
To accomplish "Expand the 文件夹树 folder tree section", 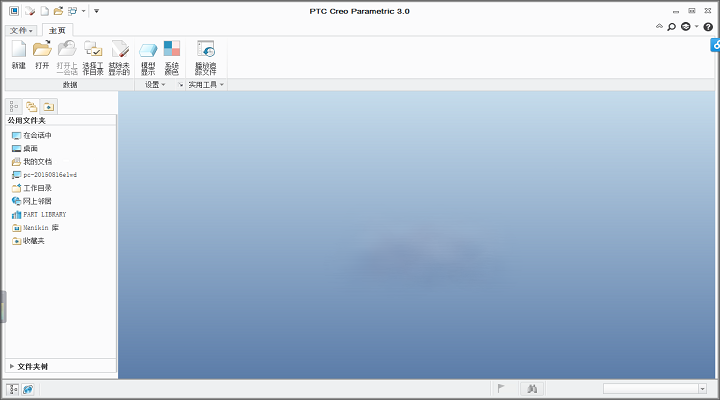I will pos(12,366).
